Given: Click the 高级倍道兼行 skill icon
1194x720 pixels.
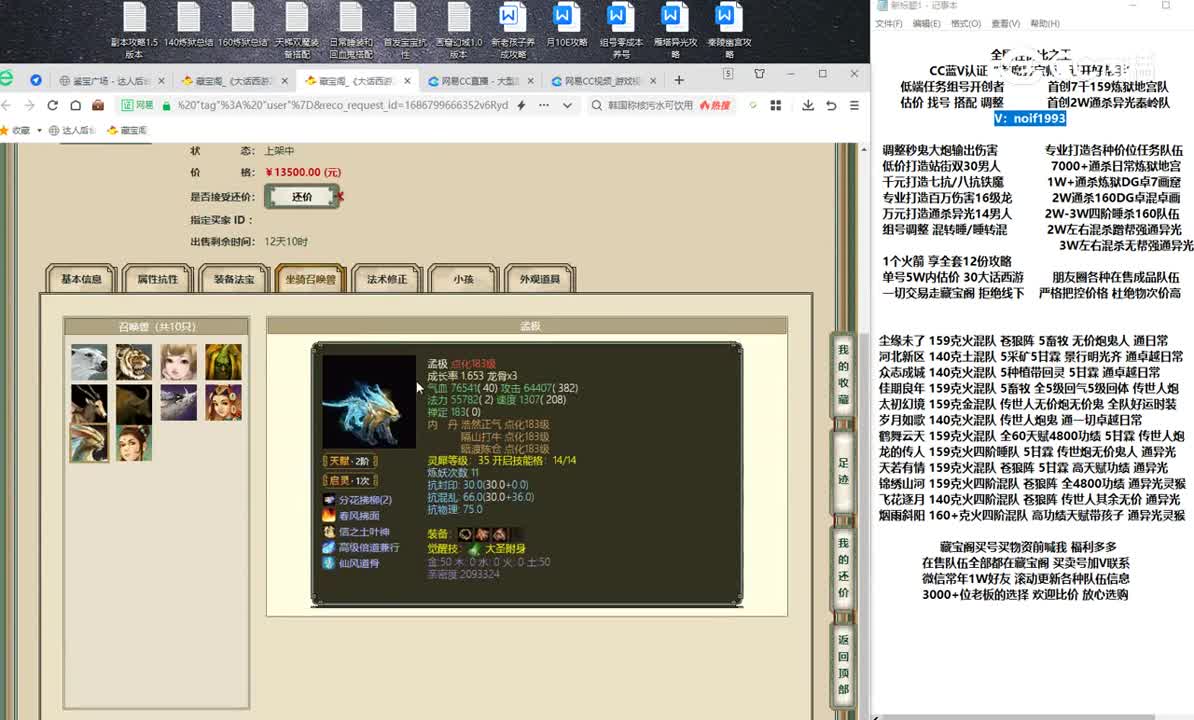Looking at the screenshot, I should [329, 547].
